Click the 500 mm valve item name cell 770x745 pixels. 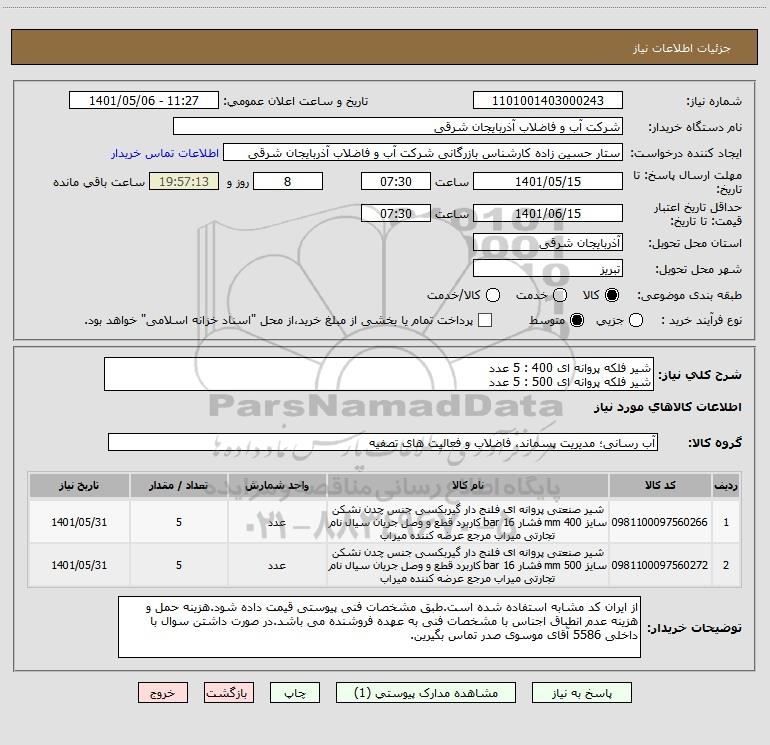coord(468,565)
